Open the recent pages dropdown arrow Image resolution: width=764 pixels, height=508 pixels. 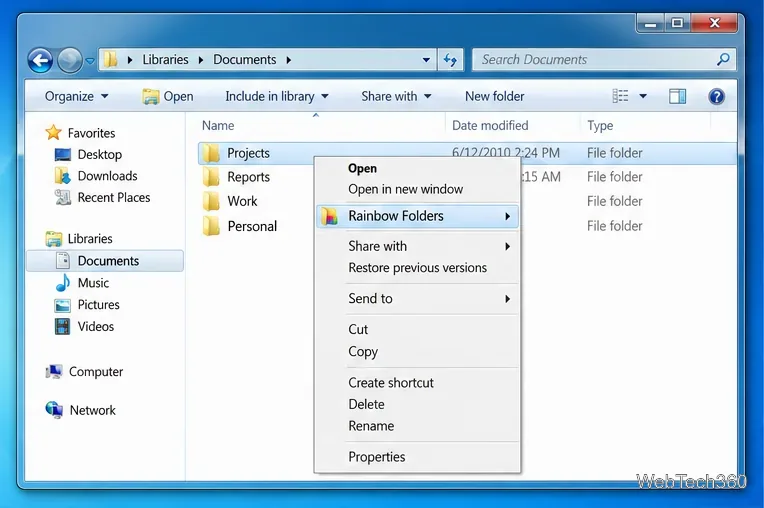click(90, 61)
